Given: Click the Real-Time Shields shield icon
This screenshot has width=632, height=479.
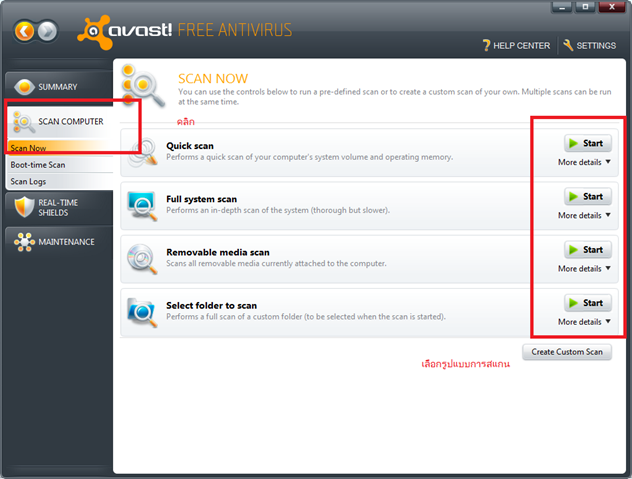Looking at the screenshot, I should coord(24,206).
